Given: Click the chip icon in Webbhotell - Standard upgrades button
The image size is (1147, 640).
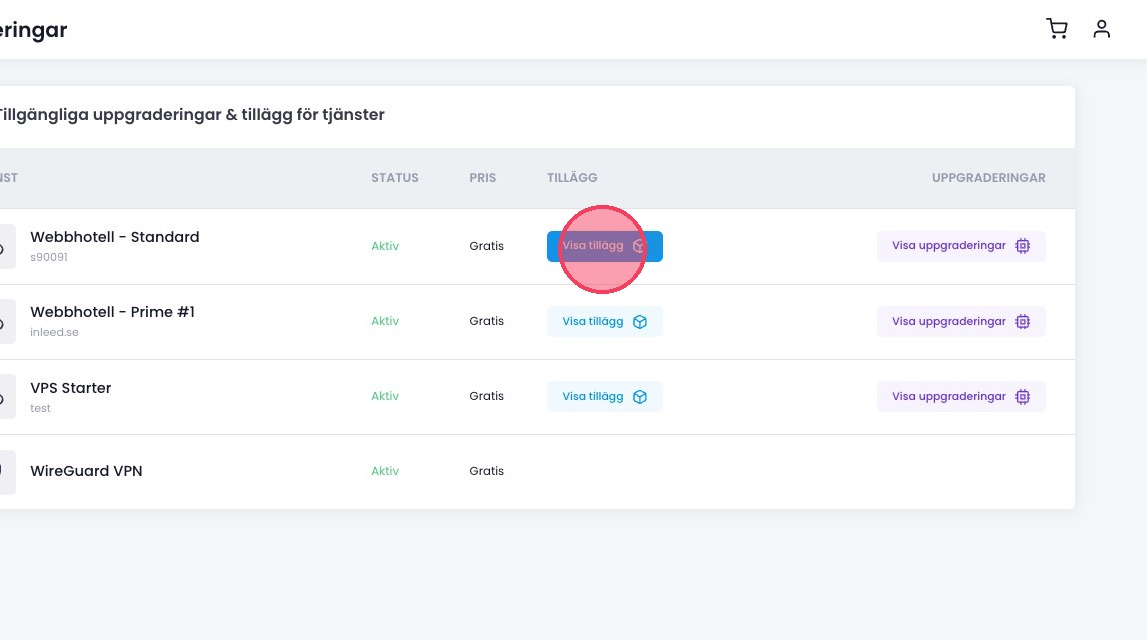Looking at the screenshot, I should 1022,246.
